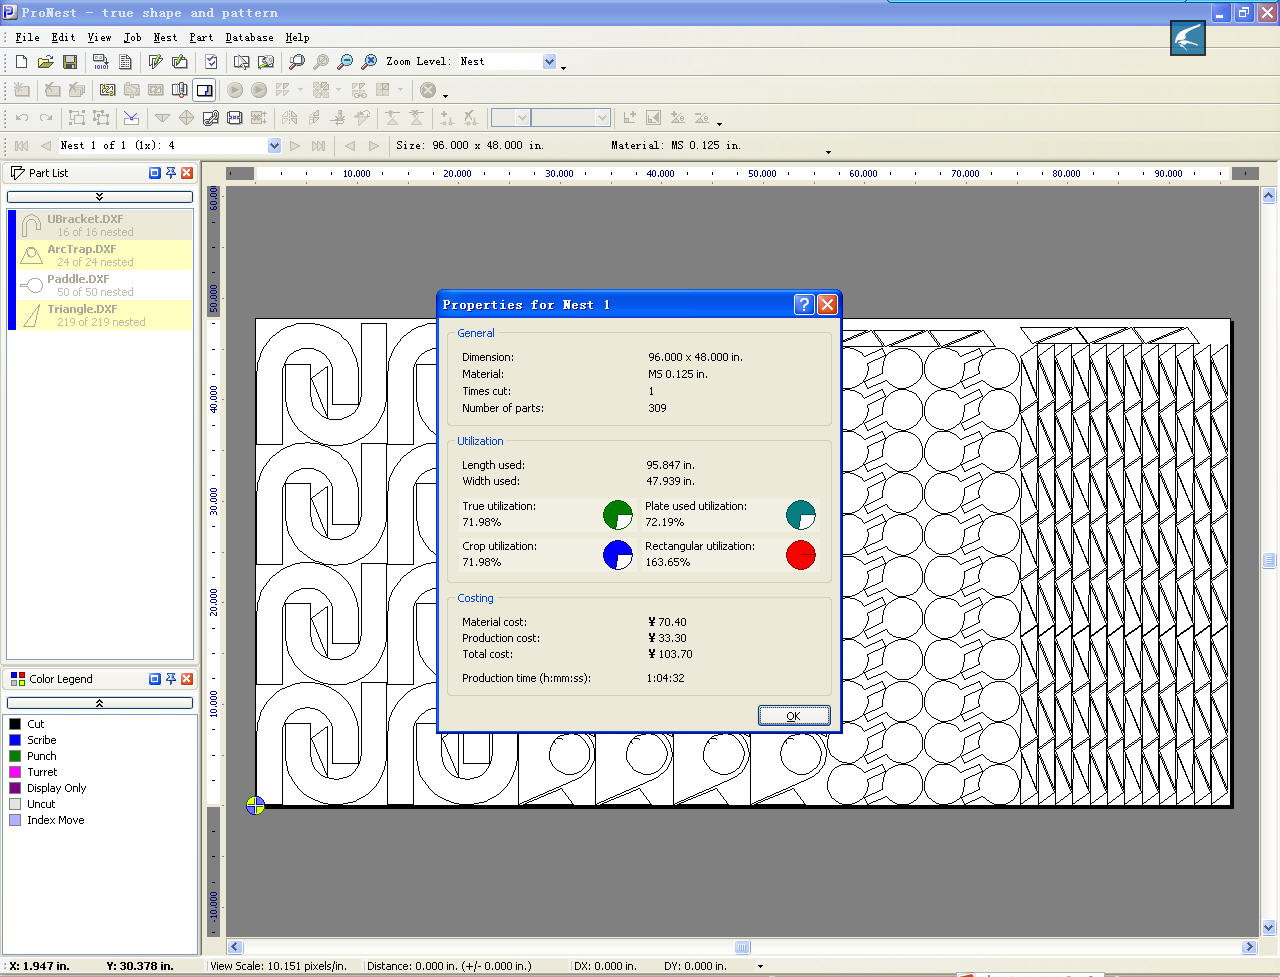
Task: Click the horizontal scrollbar right arrow
Action: 1249,947
